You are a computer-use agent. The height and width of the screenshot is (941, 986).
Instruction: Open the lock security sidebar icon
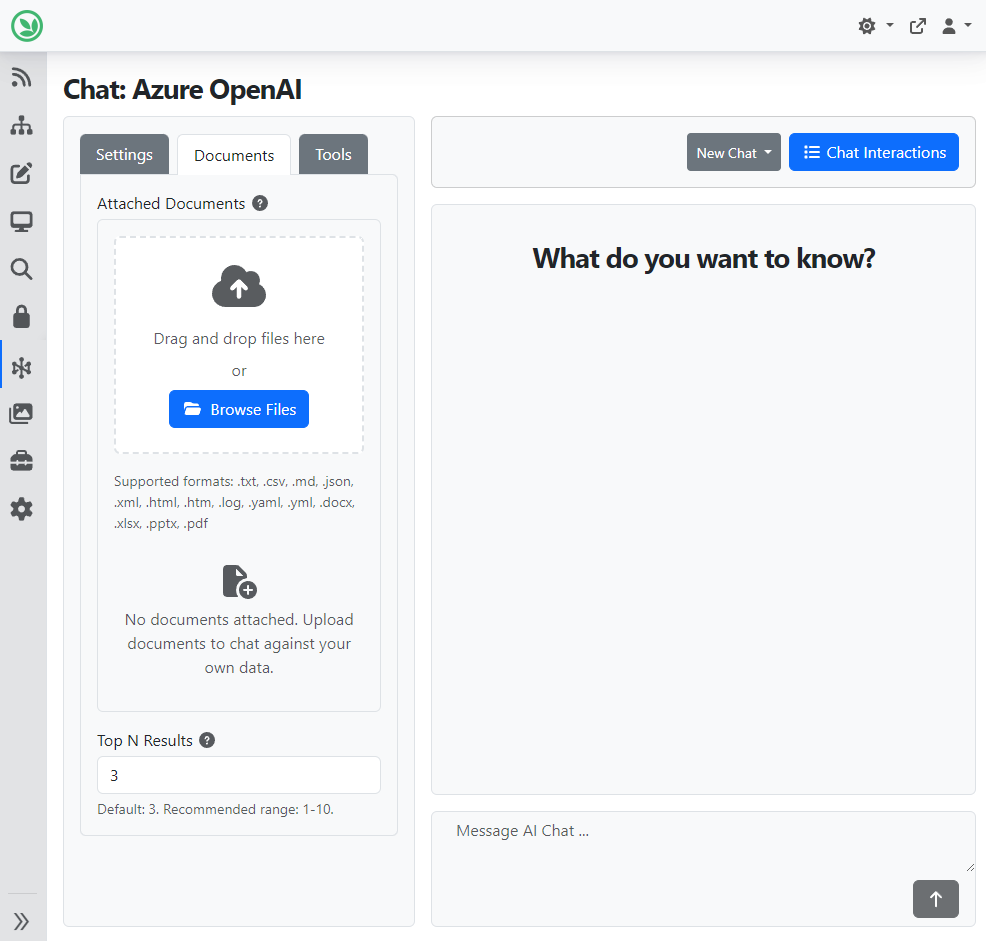[x=21, y=317]
